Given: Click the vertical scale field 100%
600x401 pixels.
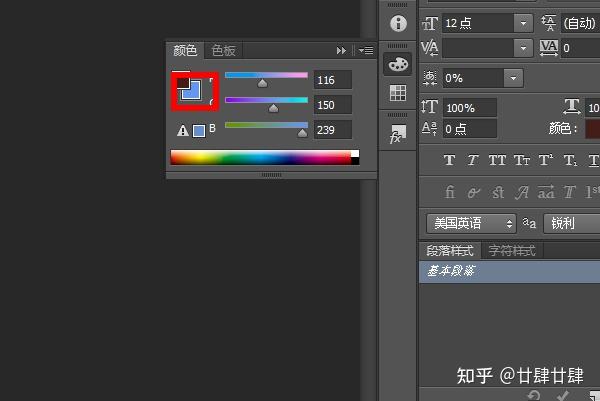Looking at the screenshot, I should 470,108.
